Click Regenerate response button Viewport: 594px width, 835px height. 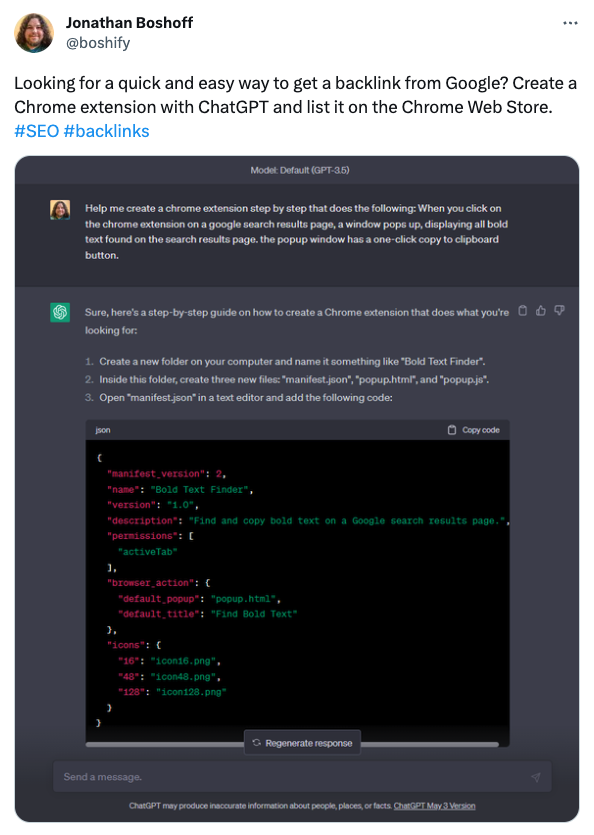302,742
